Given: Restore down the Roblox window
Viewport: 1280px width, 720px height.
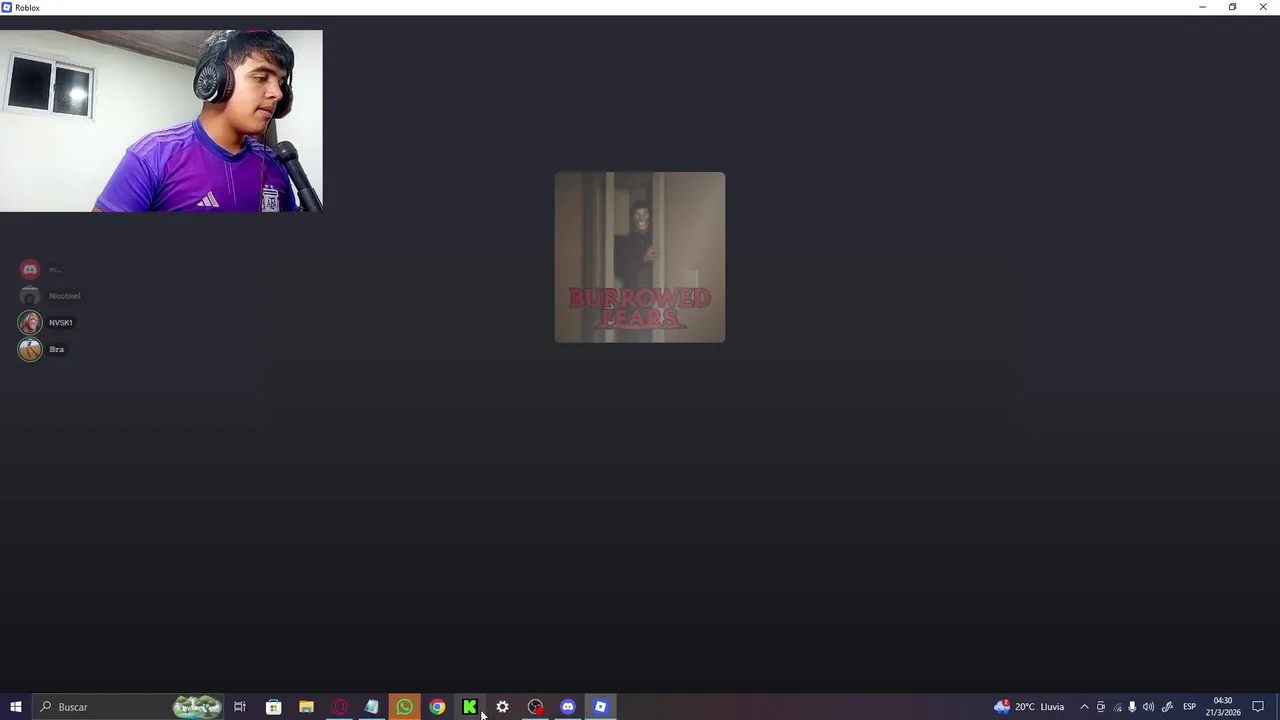Looking at the screenshot, I should (1232, 7).
